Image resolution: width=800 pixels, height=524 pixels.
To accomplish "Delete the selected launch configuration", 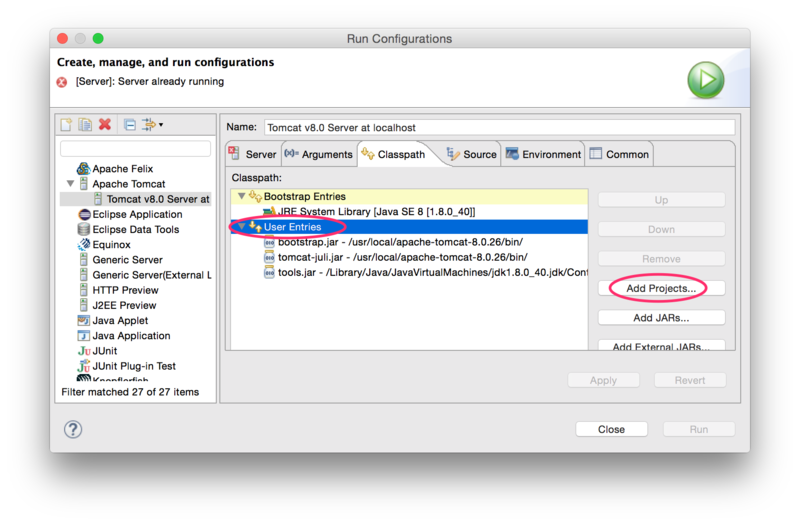I will click(105, 124).
